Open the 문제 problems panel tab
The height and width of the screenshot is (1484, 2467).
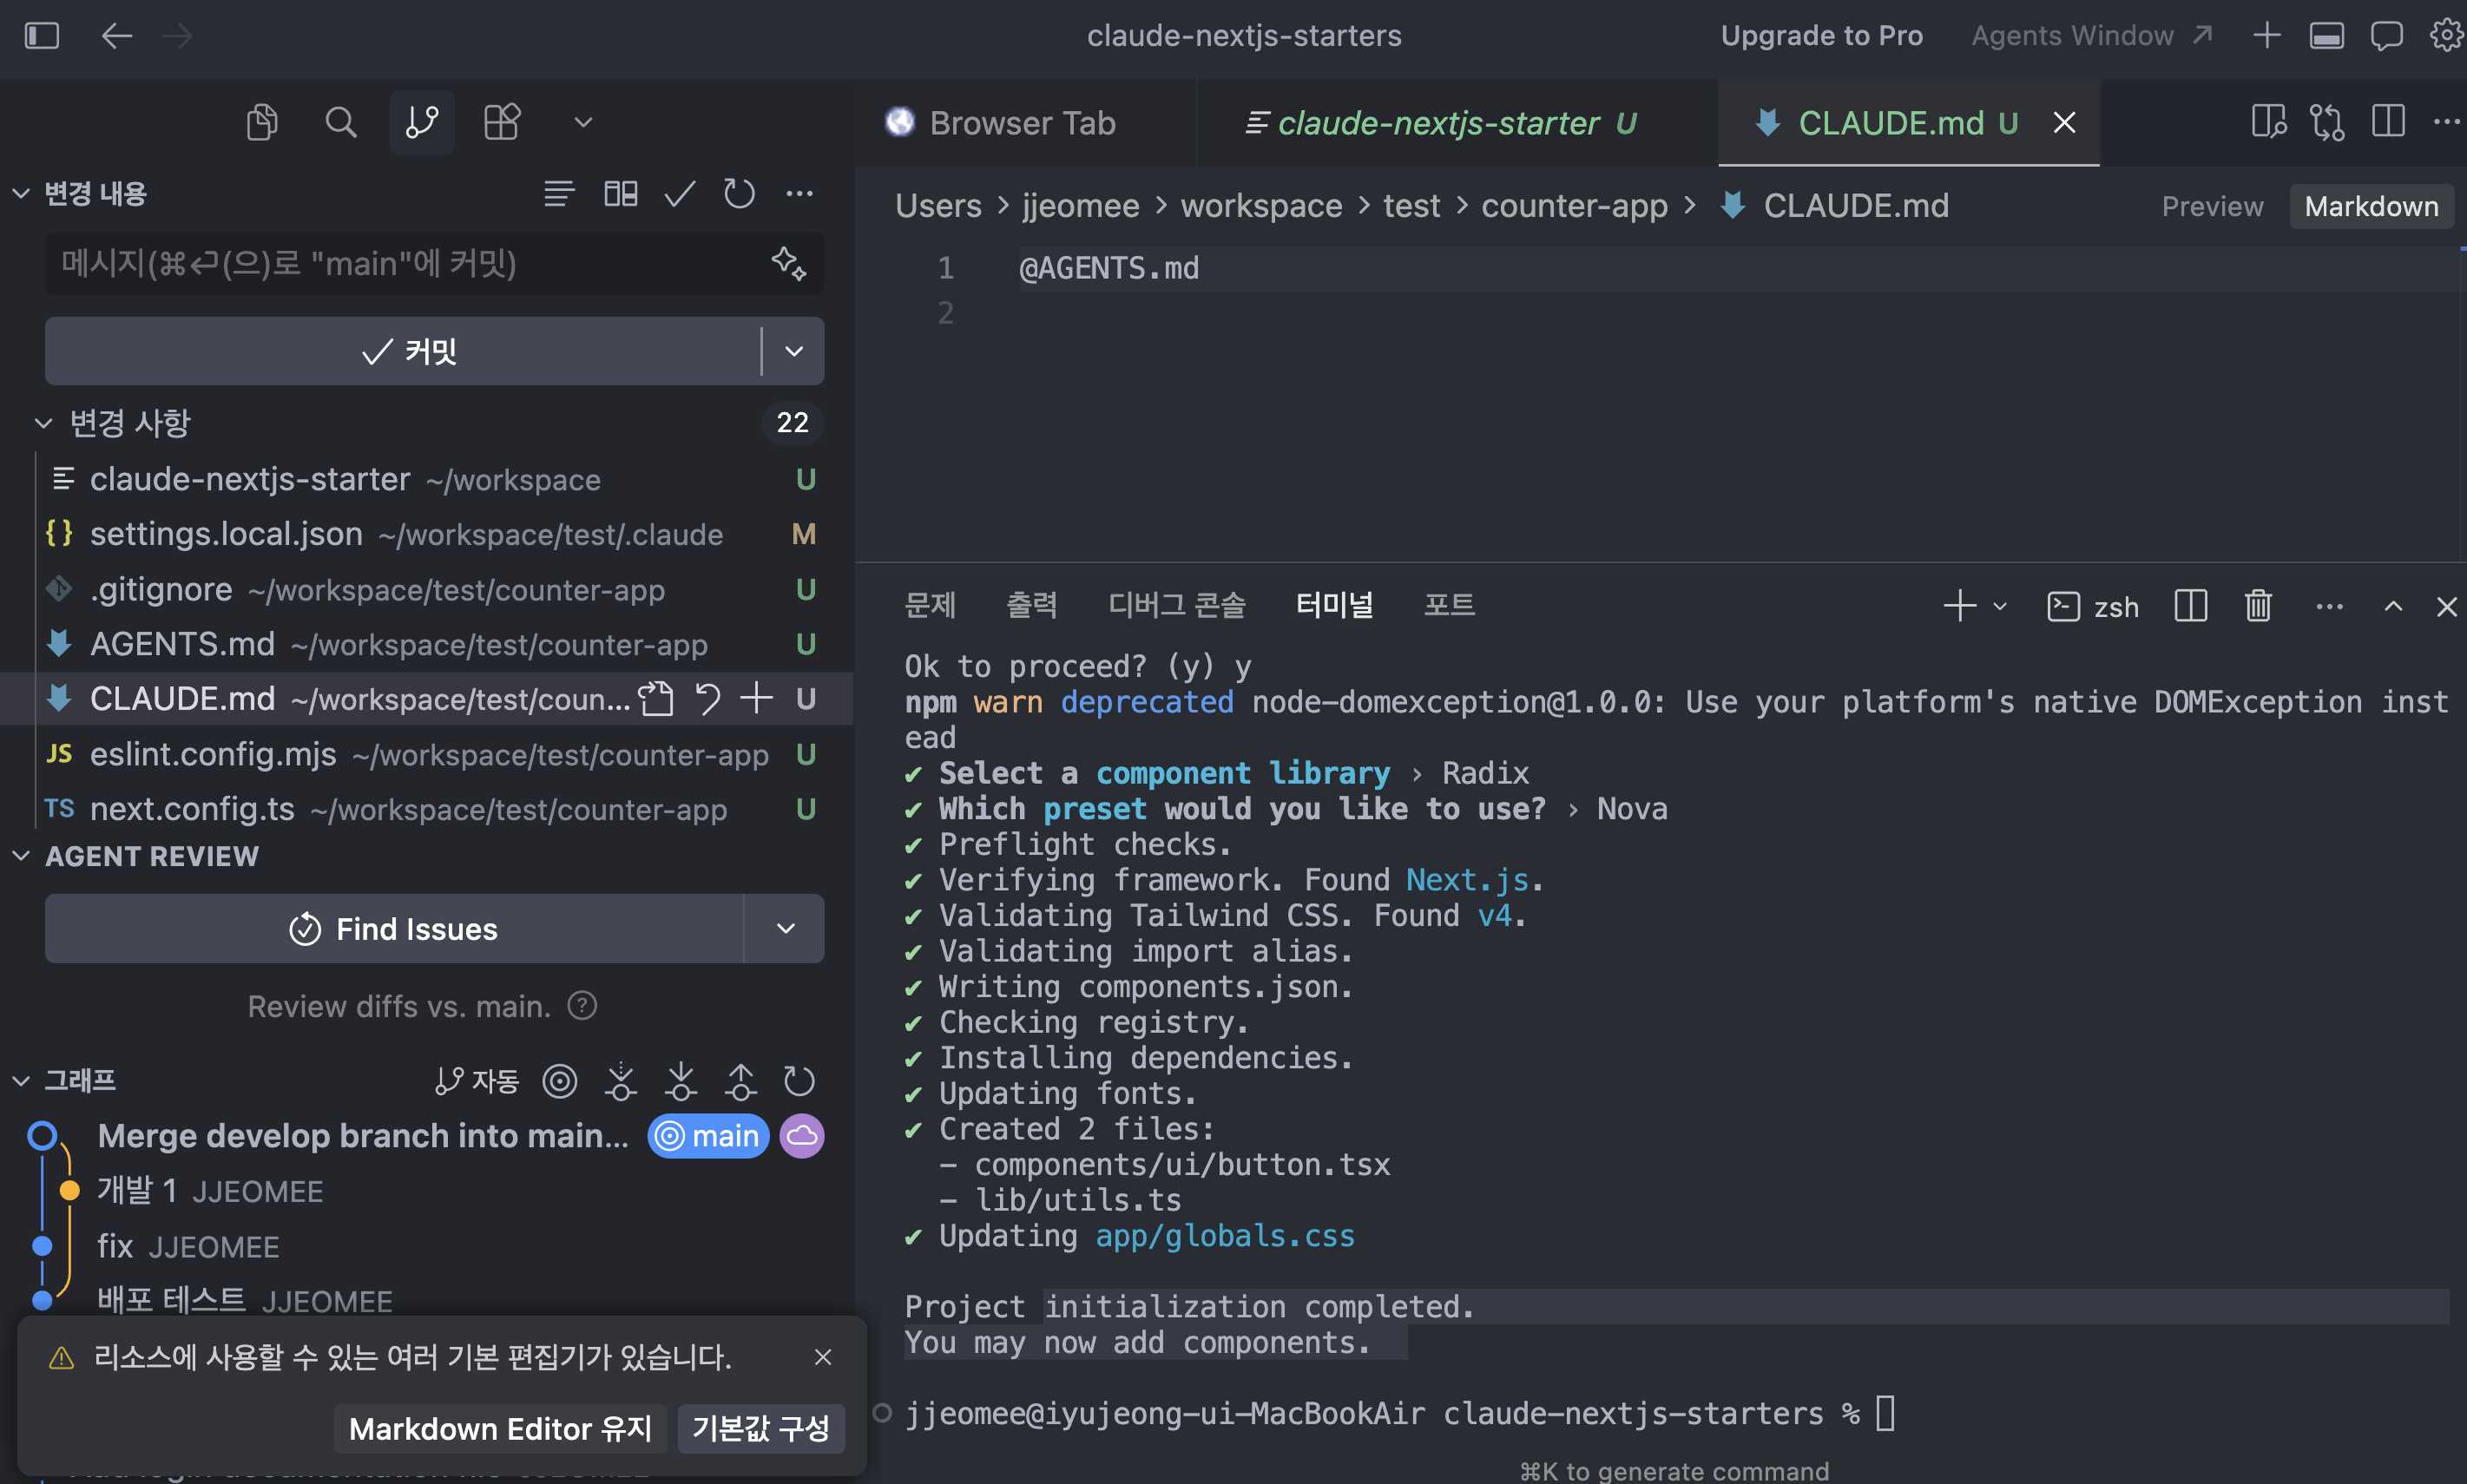point(930,605)
